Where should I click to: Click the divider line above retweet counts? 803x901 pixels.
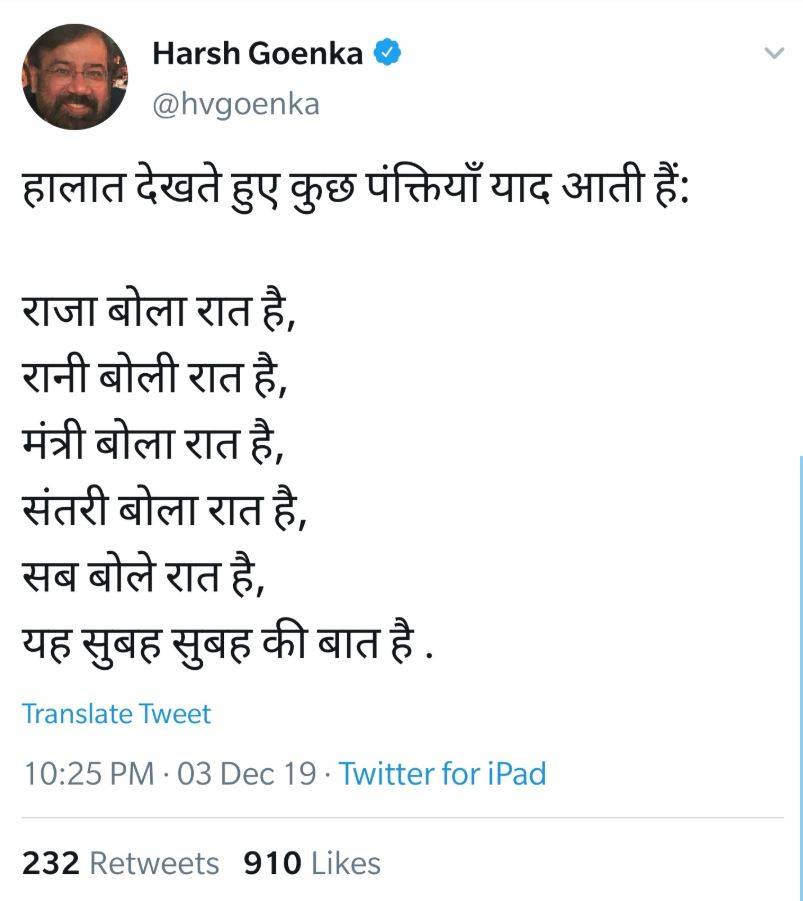click(400, 818)
